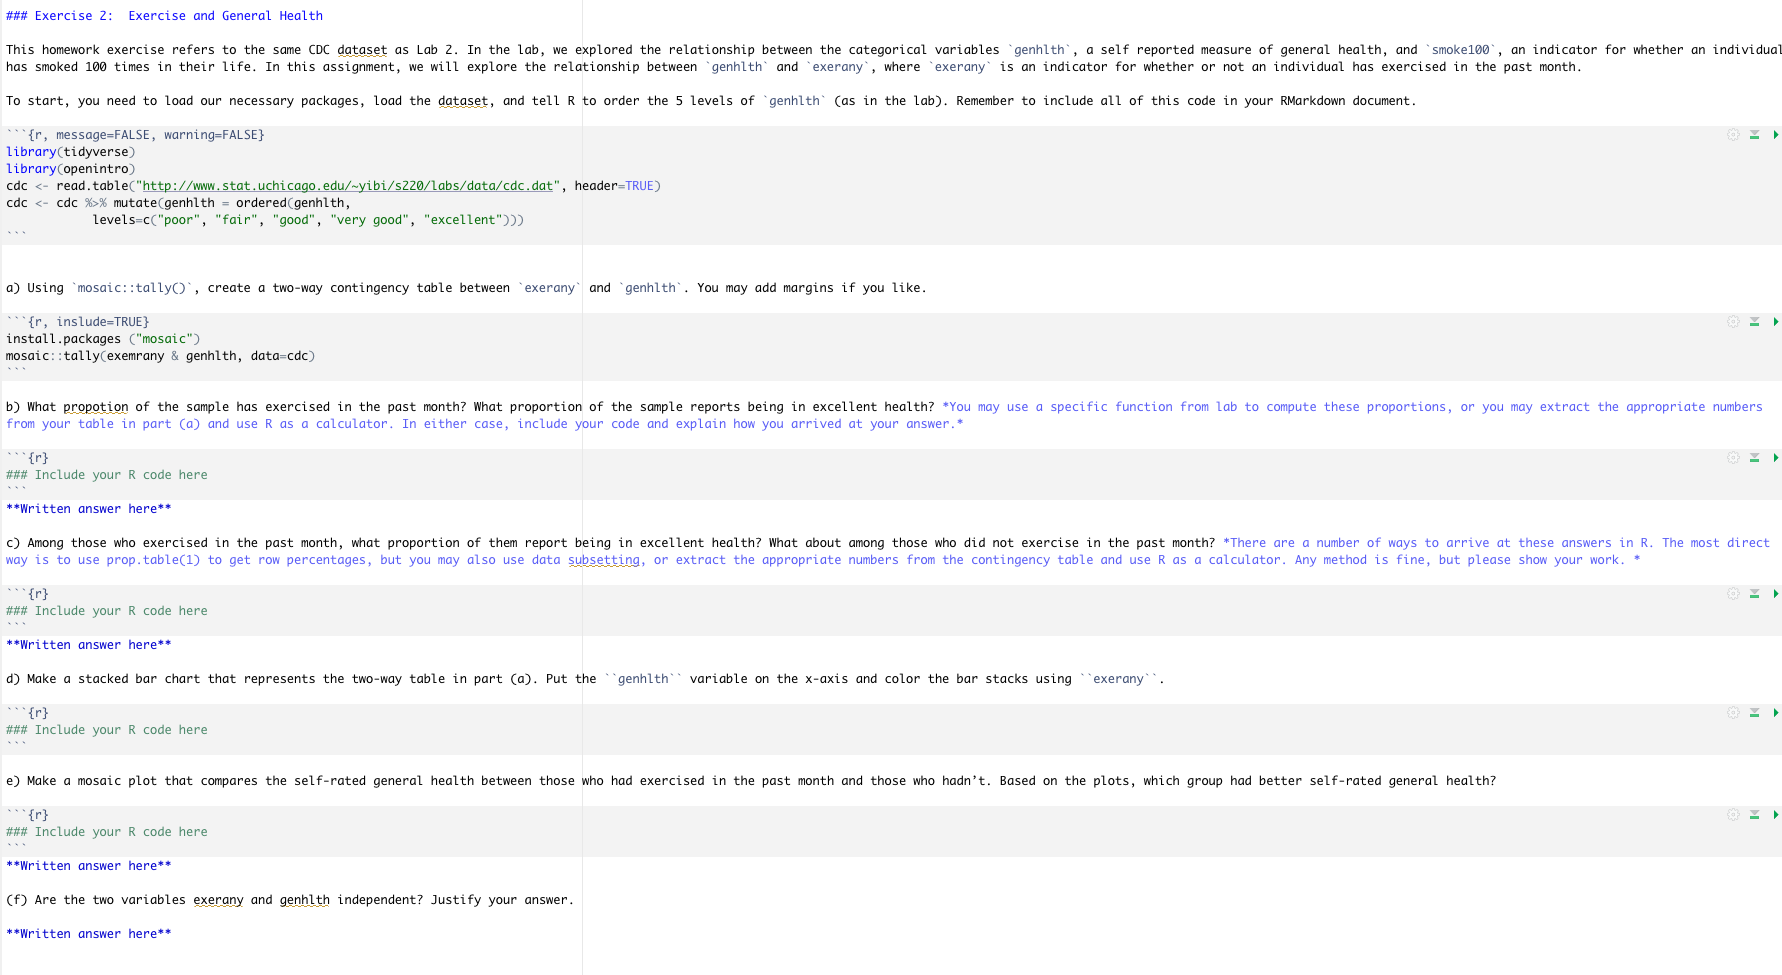Click the '**Written answer here**' placeholder after question b
The height and width of the screenshot is (975, 1782).
[88, 509]
